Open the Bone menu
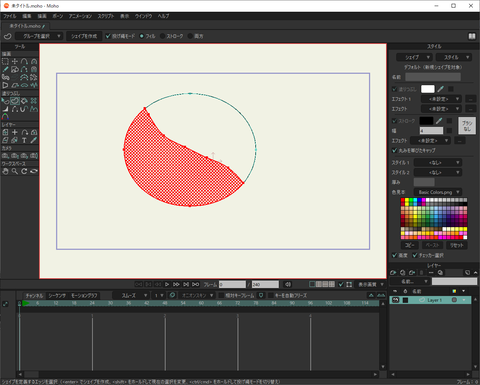This screenshot has width=480, height=385. click(x=57, y=16)
